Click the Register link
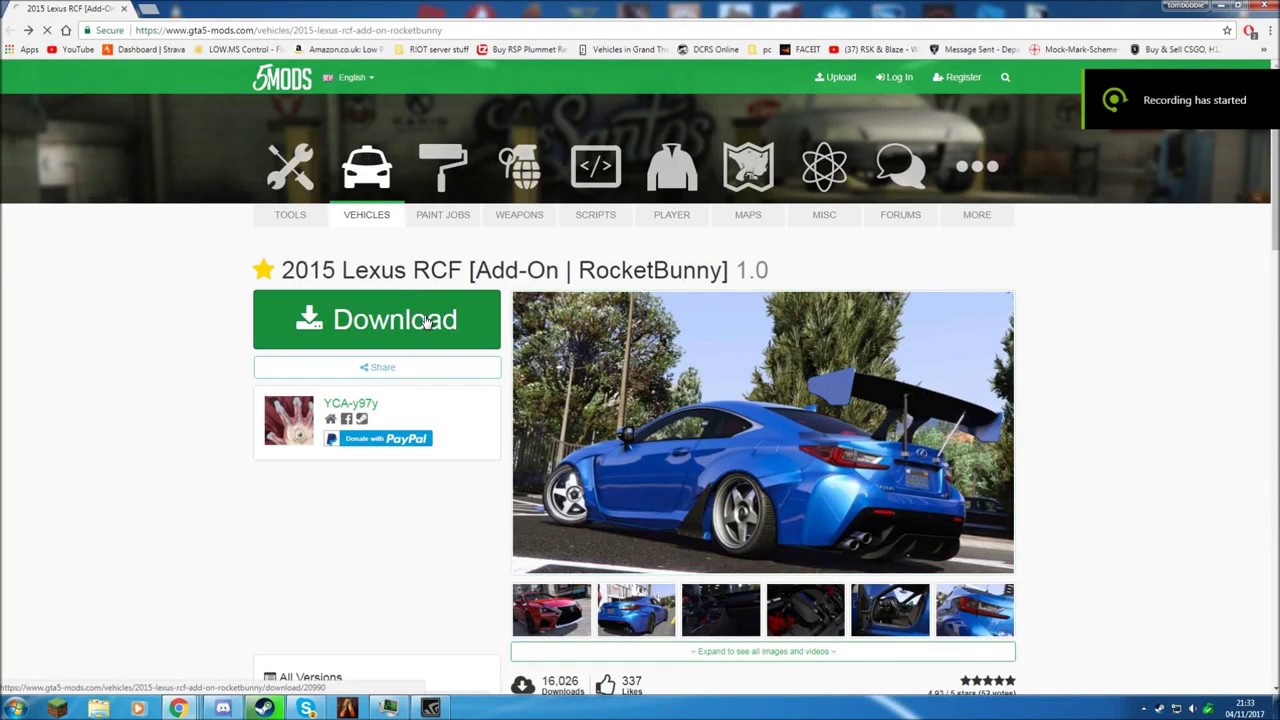The image size is (1280, 720). (x=957, y=77)
